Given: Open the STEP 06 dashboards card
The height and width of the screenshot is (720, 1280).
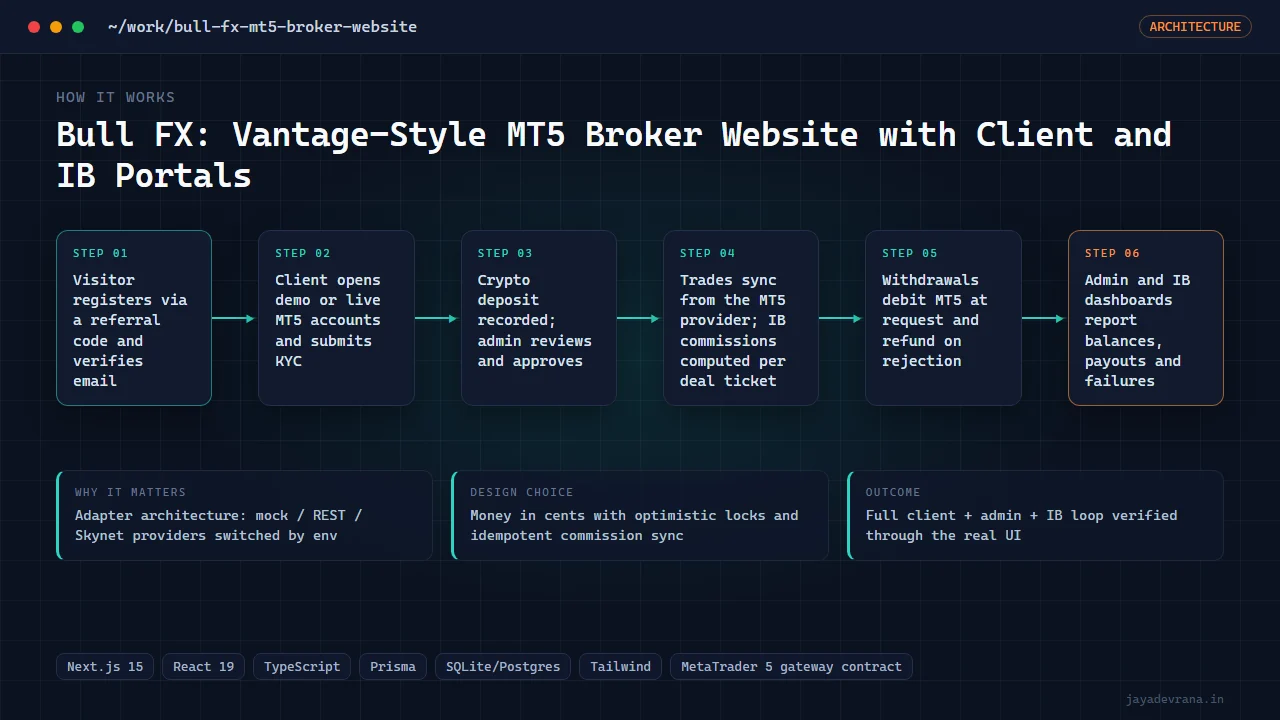Looking at the screenshot, I should [1146, 318].
